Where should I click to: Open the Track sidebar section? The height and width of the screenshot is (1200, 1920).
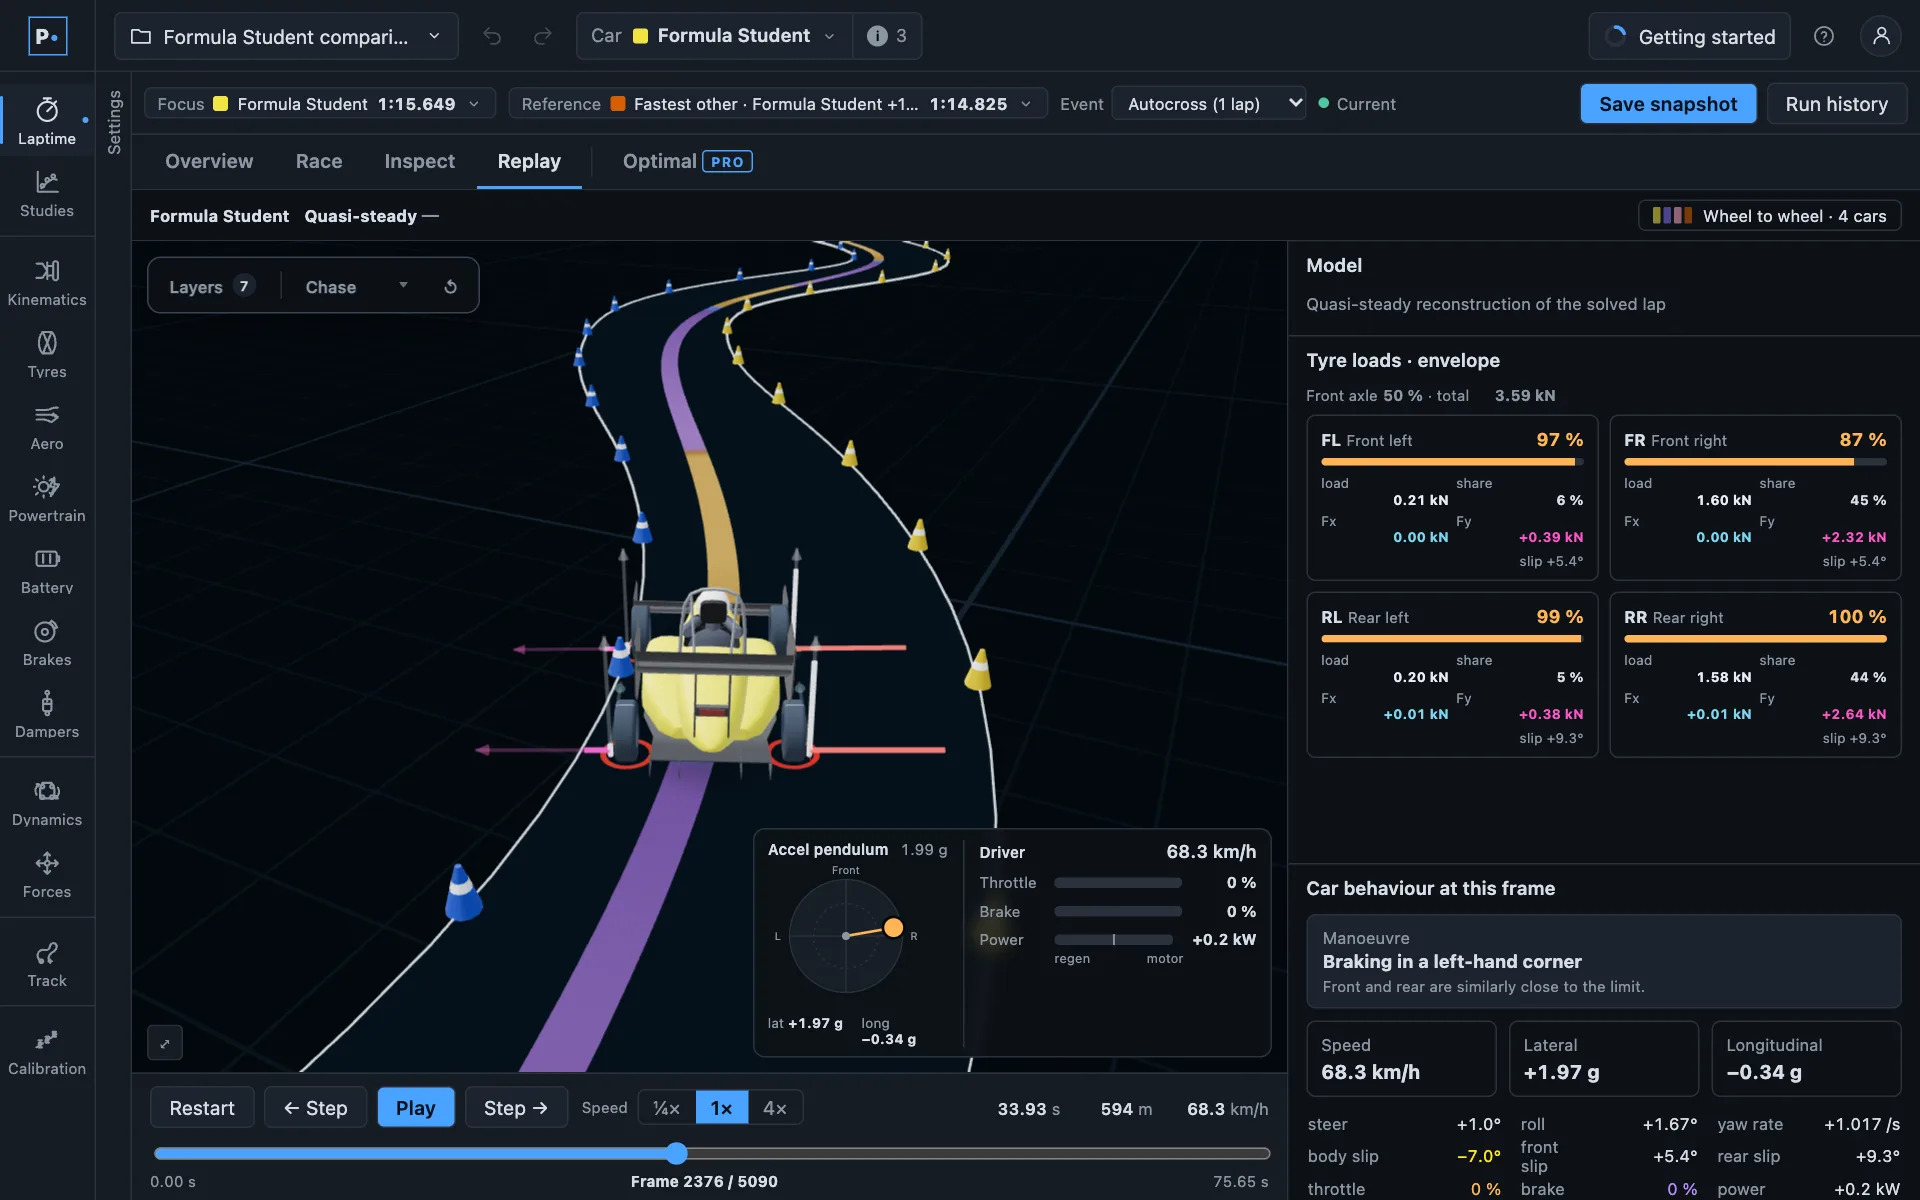click(x=47, y=964)
